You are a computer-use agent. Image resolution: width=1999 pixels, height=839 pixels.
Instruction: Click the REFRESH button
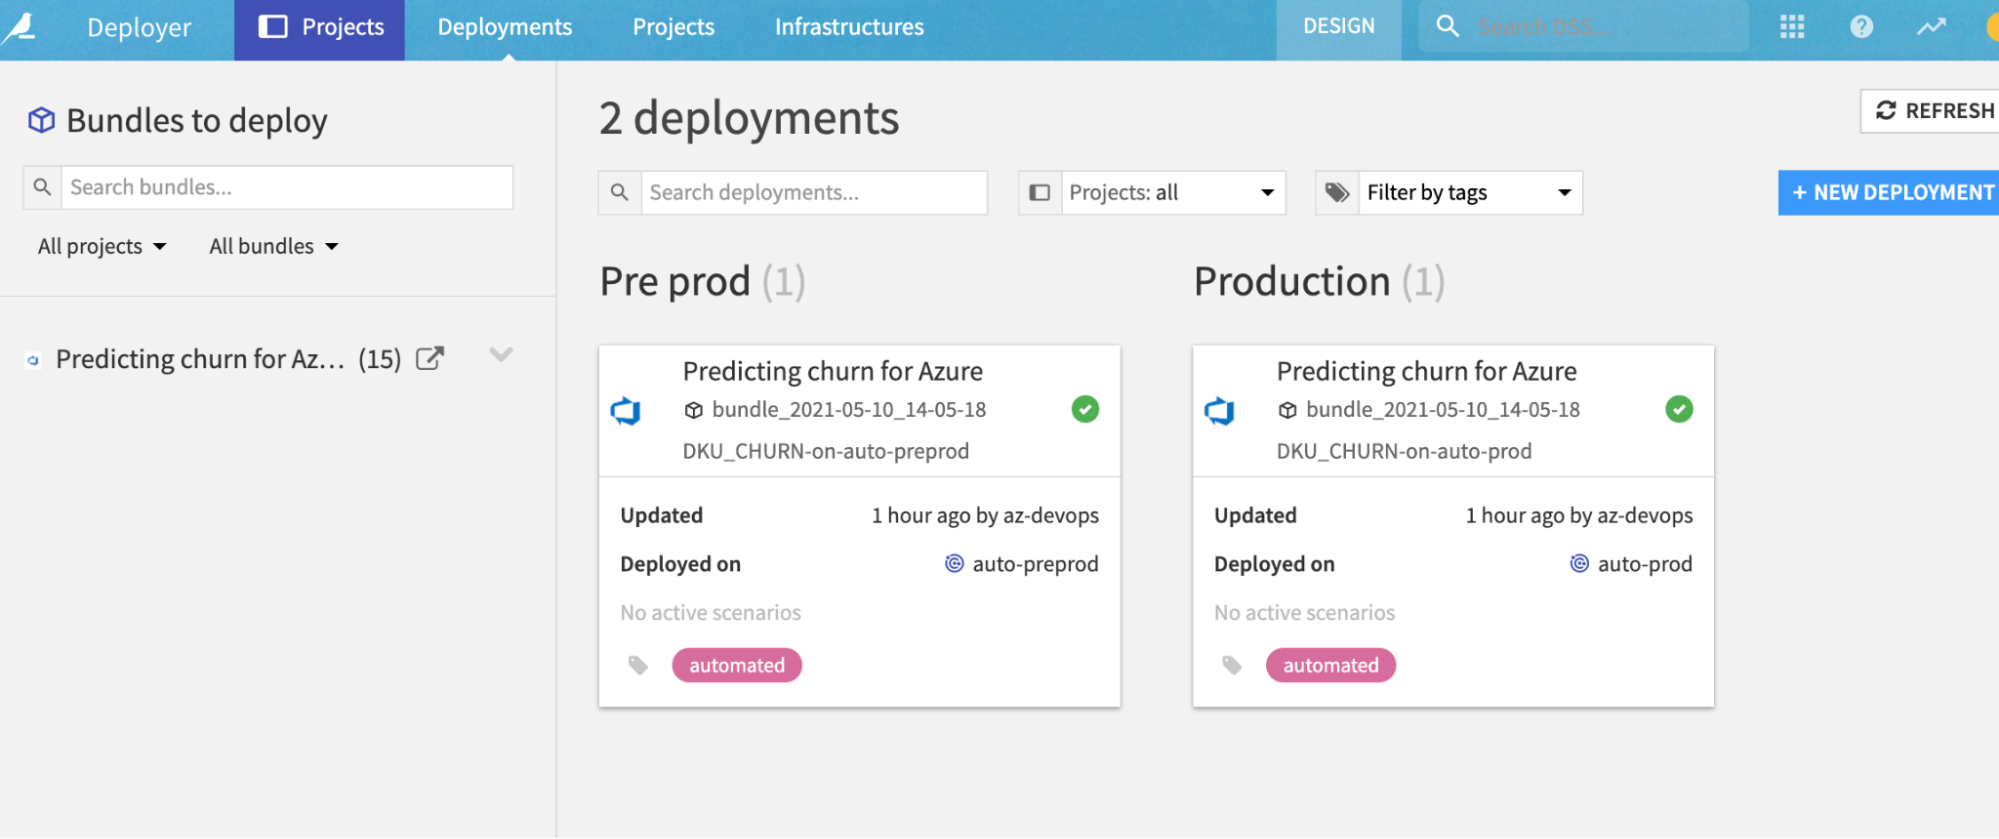(x=1931, y=111)
